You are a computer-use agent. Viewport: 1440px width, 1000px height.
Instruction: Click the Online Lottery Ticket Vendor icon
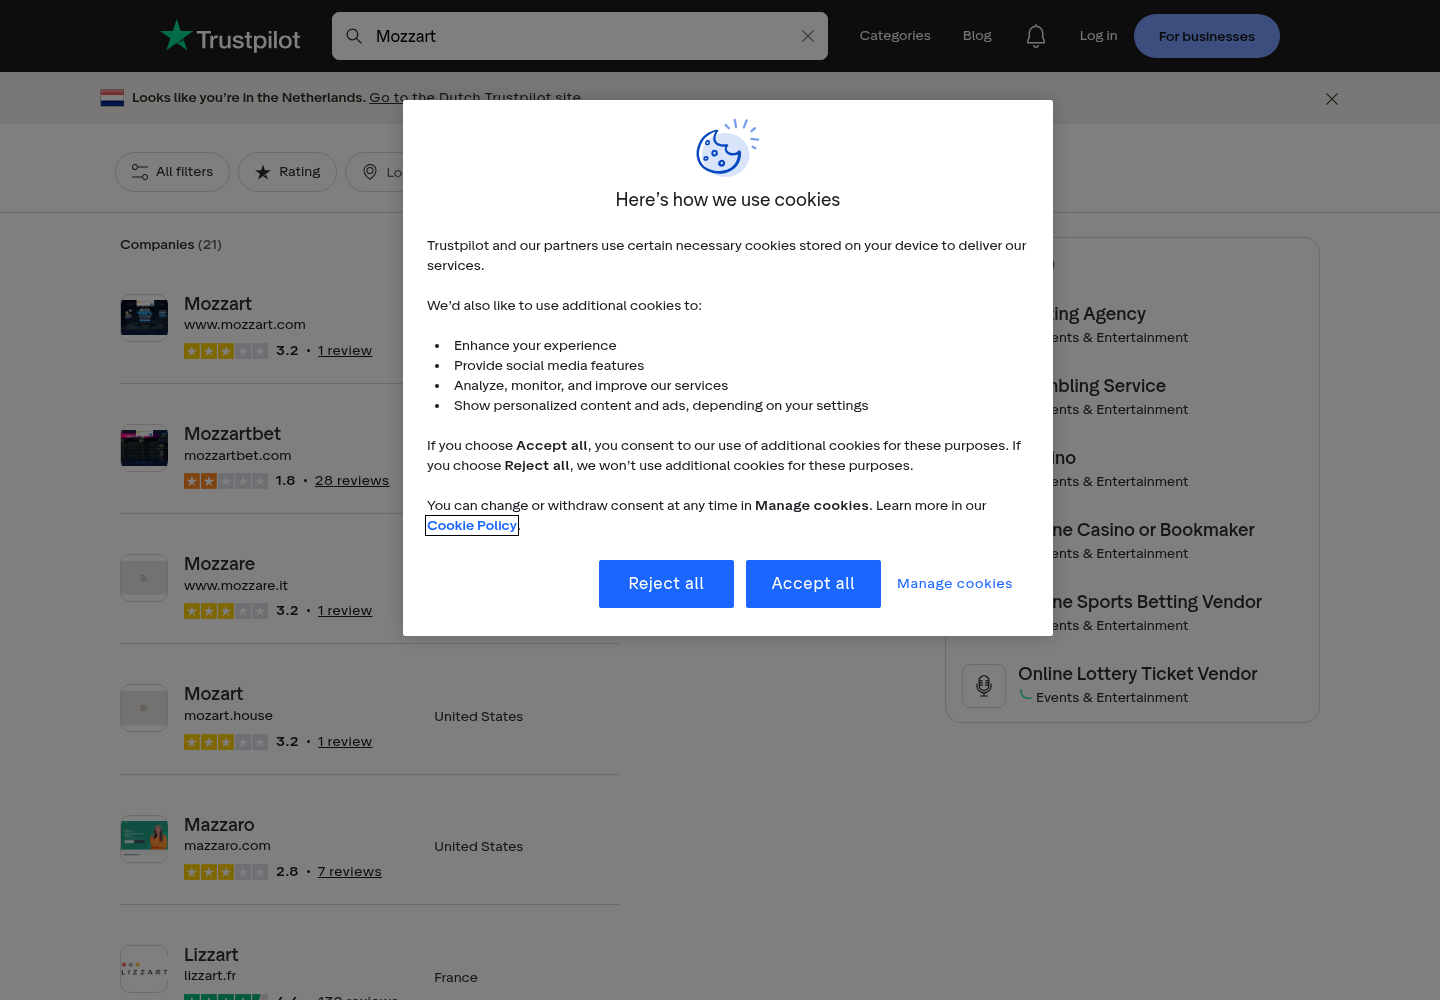point(984,686)
